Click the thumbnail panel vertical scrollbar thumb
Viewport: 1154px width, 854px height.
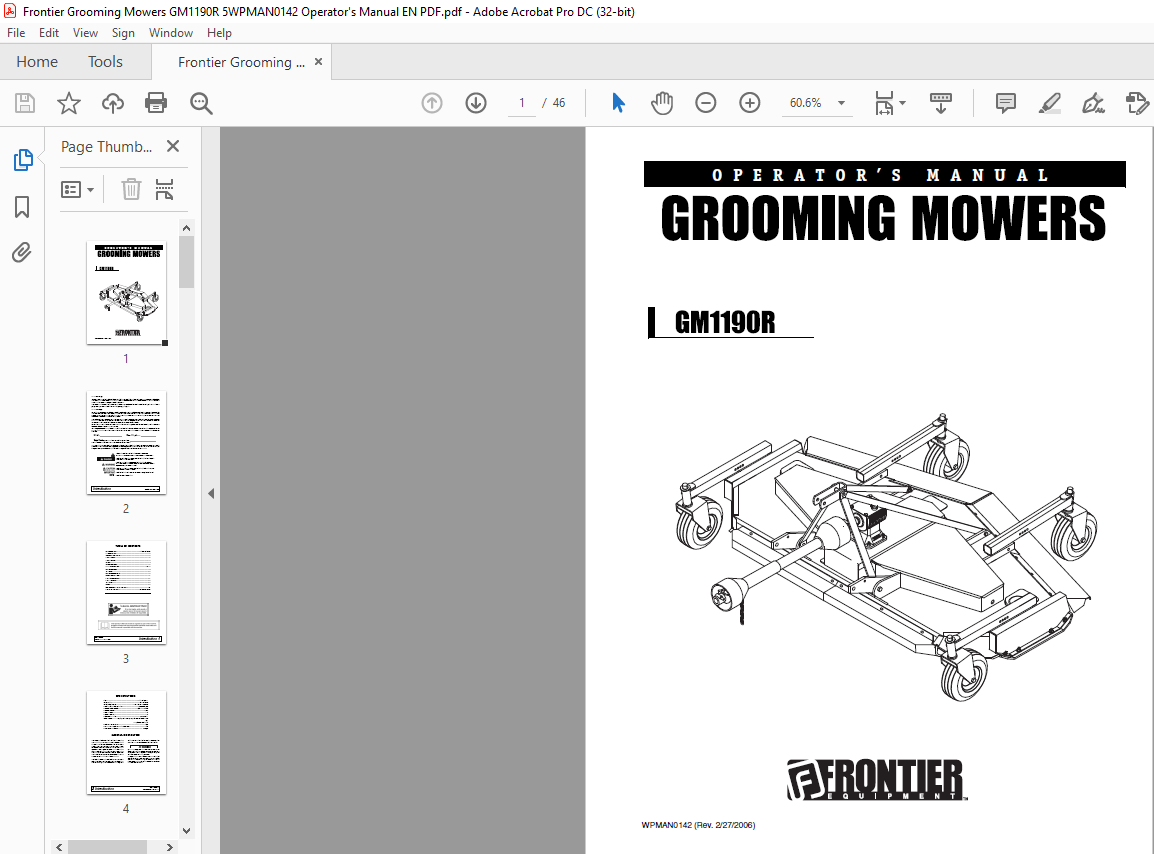coord(187,262)
